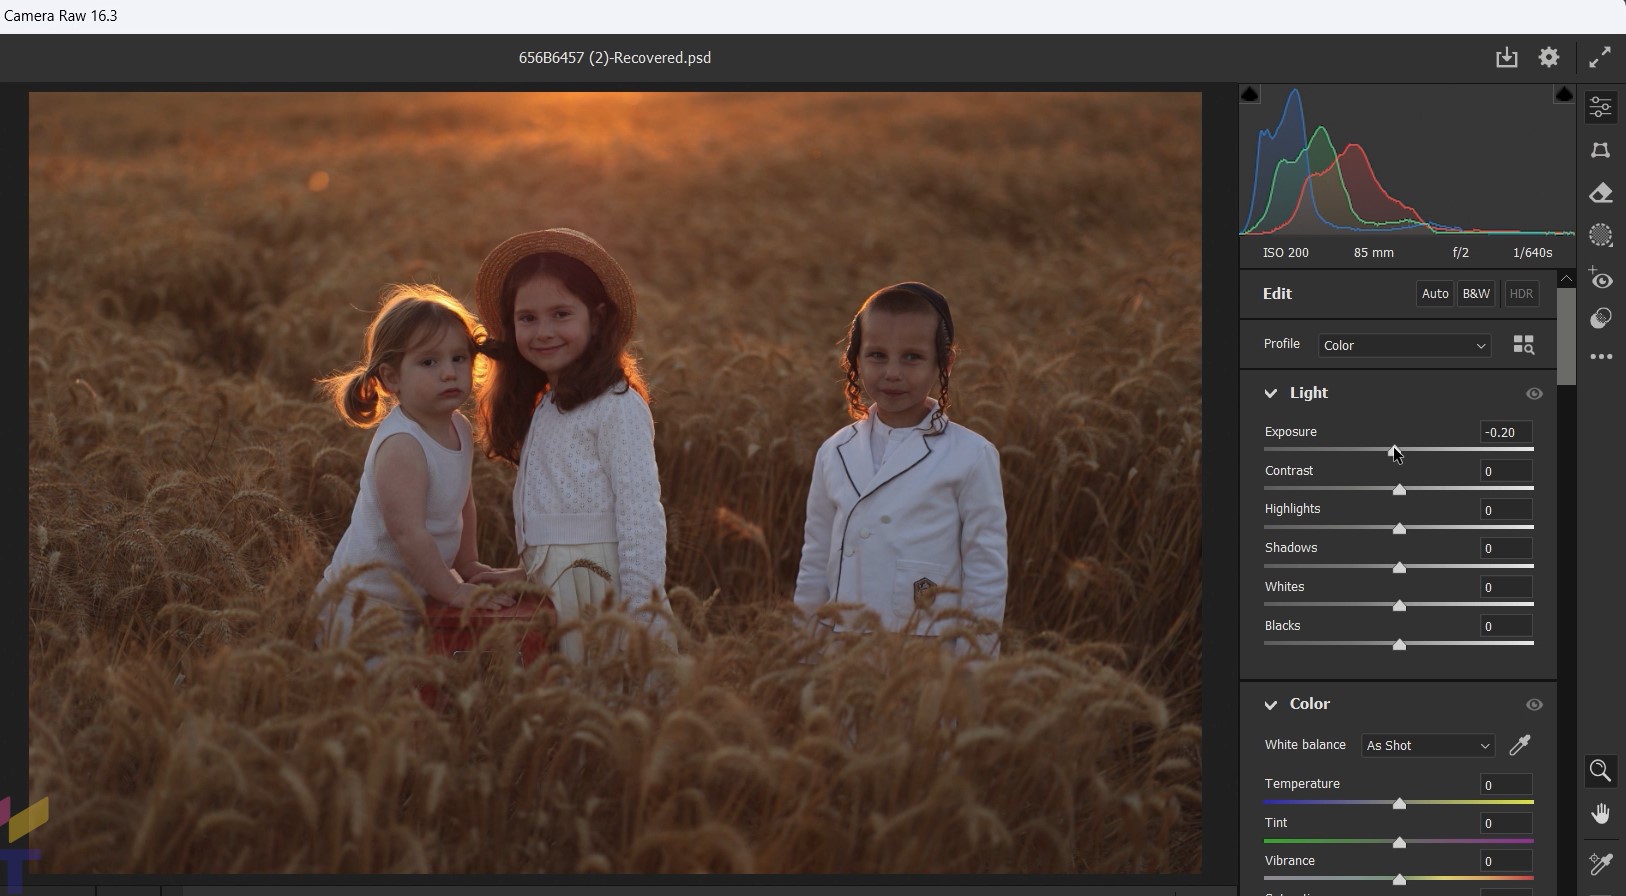Open the Profile dropdown showing Color
The width and height of the screenshot is (1626, 896).
1404,346
